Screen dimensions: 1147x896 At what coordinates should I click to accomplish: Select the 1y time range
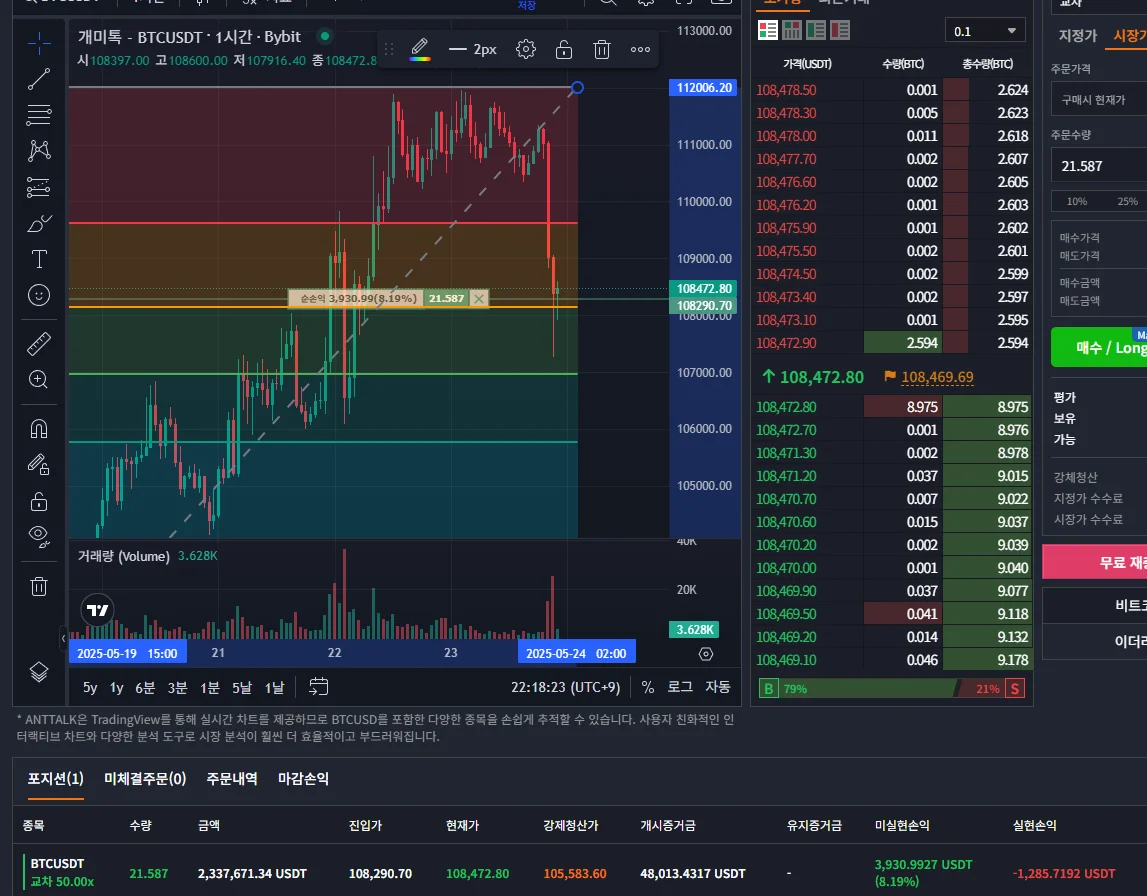[x=116, y=688]
